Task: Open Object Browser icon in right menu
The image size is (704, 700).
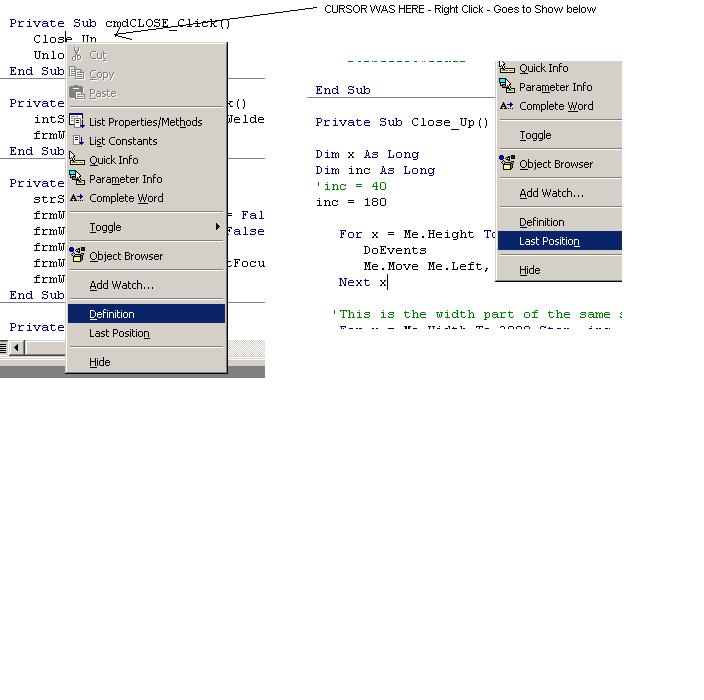Action: pos(507,163)
